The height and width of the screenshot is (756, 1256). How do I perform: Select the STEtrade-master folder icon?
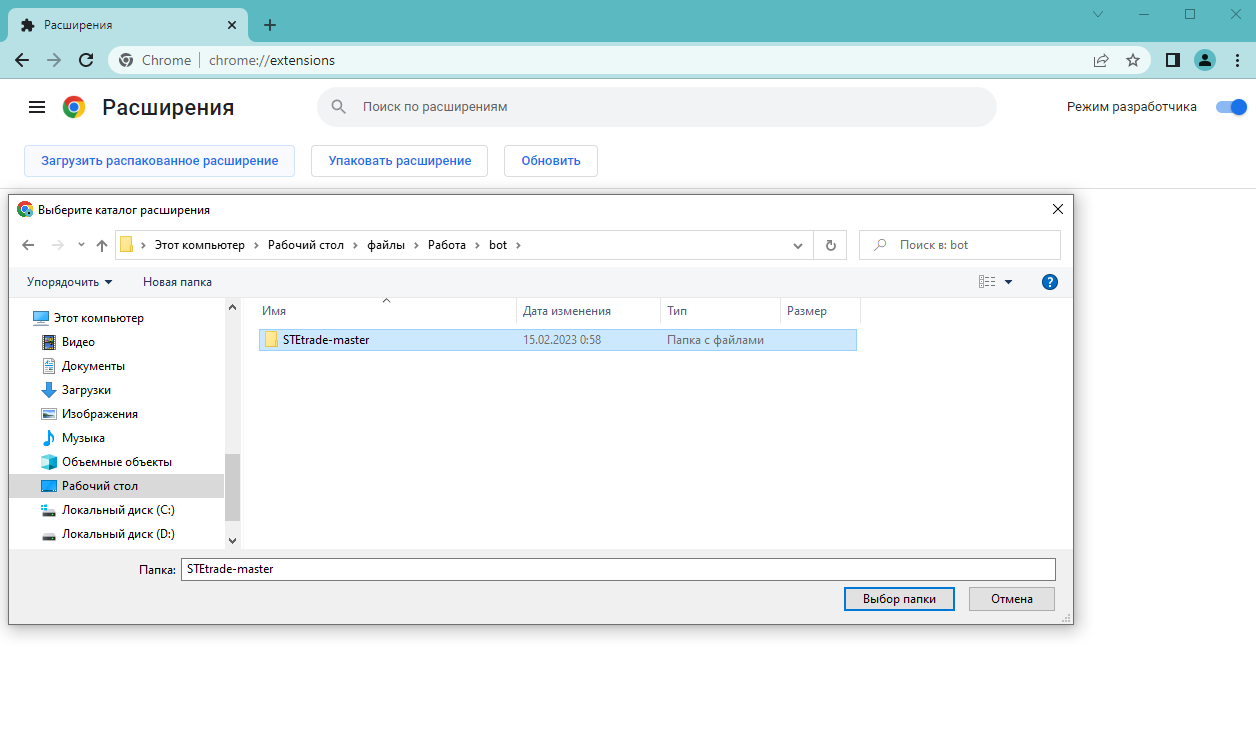click(x=271, y=340)
